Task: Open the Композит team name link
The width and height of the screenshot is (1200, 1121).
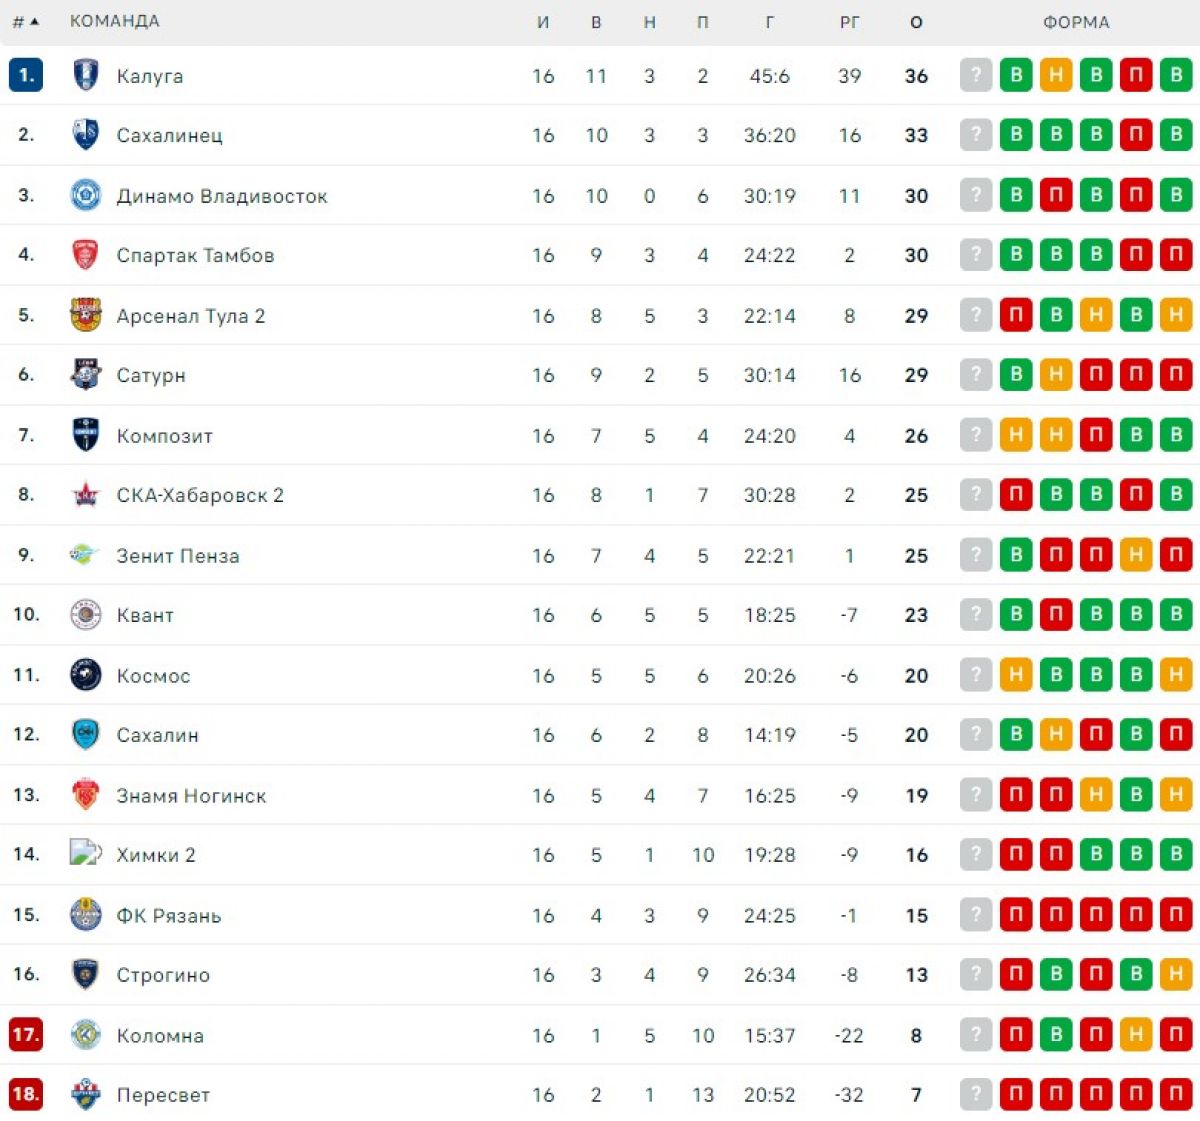Action: pyautogui.click(x=165, y=436)
